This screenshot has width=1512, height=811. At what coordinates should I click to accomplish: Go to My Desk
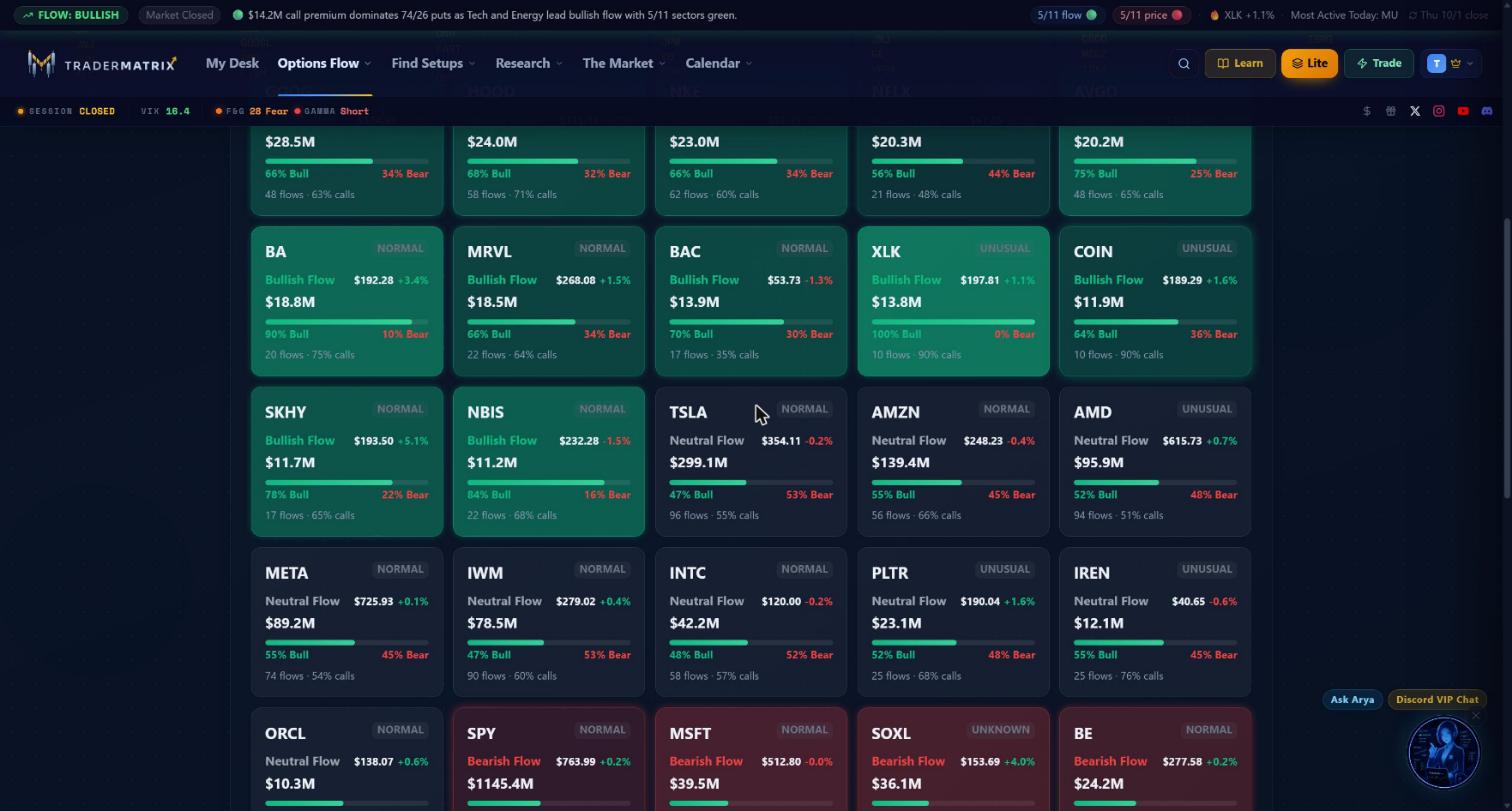coord(232,64)
